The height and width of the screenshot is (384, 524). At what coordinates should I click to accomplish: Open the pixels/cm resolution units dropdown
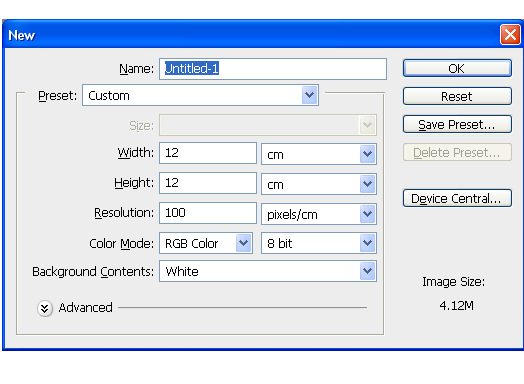[x=318, y=214]
